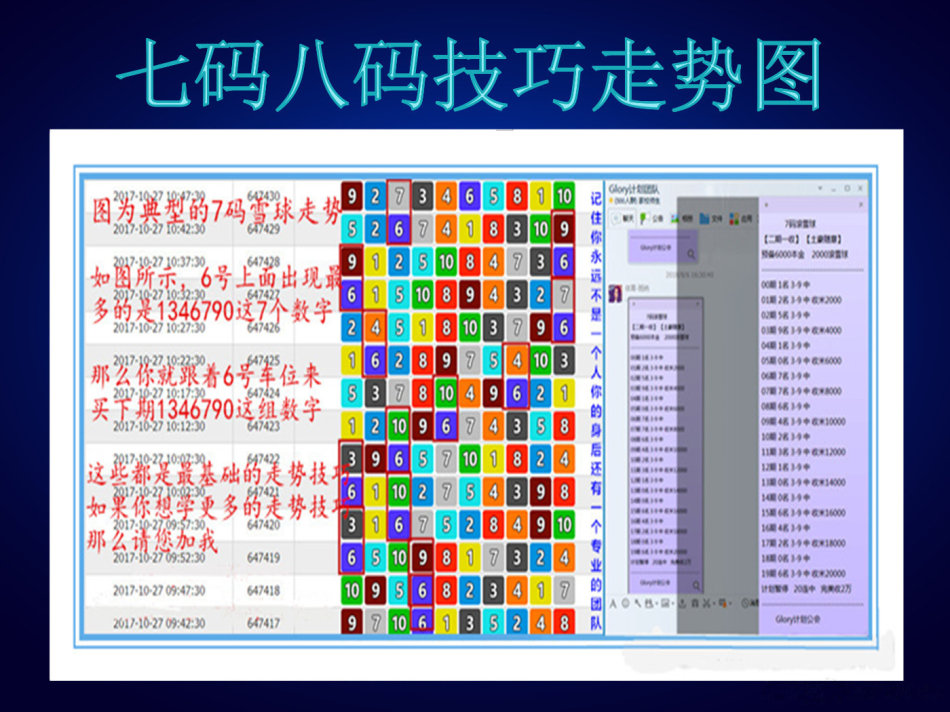Click the Glory计划团队 group title

(639, 188)
